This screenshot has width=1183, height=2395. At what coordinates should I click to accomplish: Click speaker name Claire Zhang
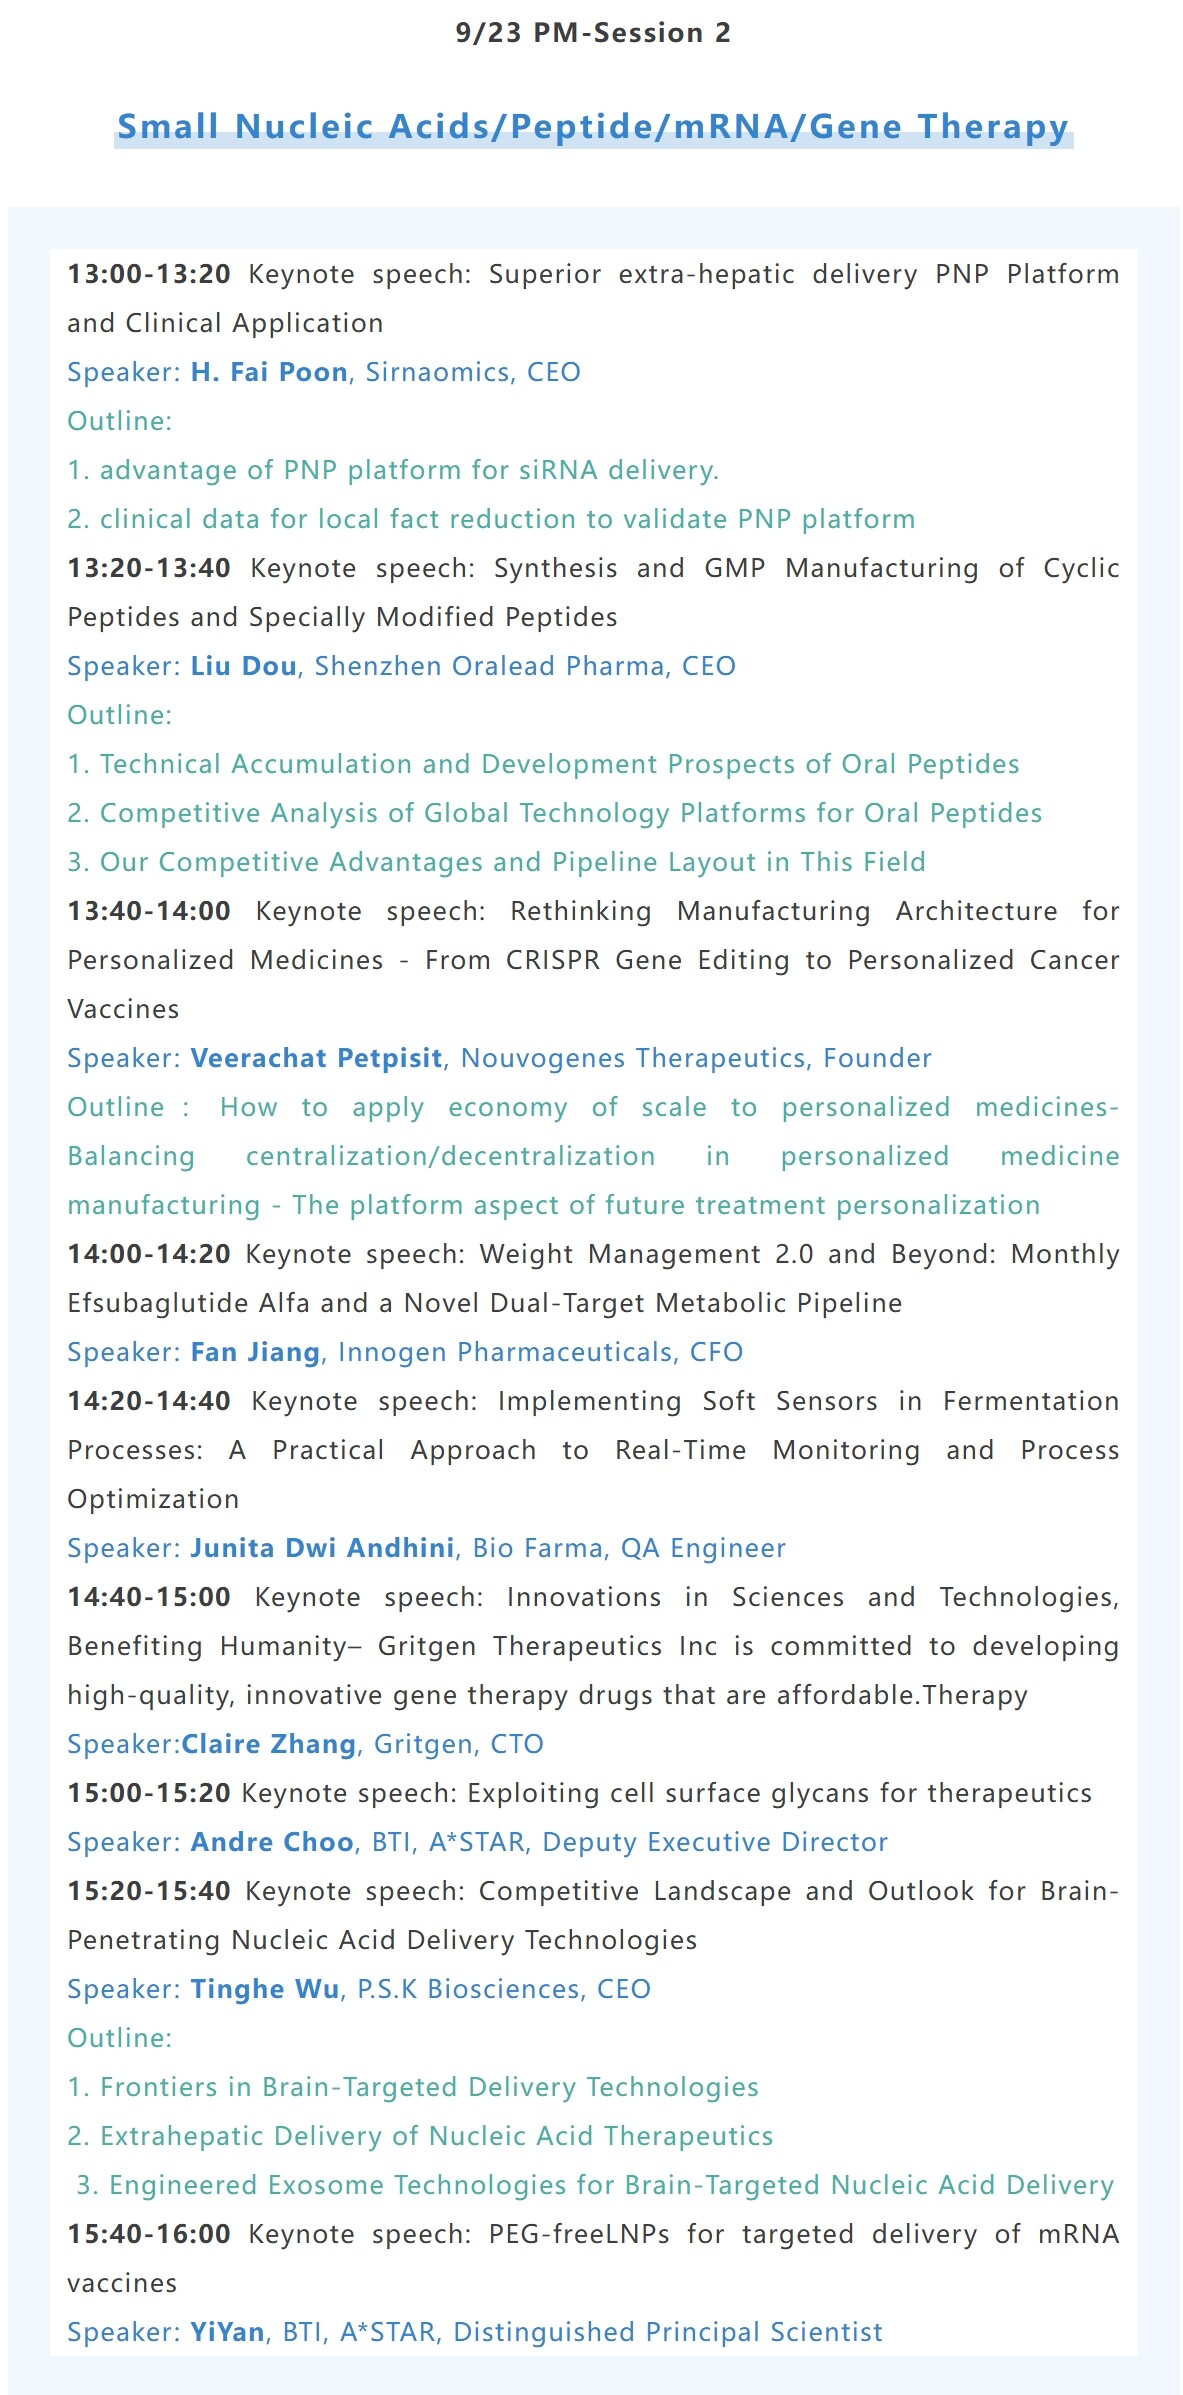coord(269,1744)
